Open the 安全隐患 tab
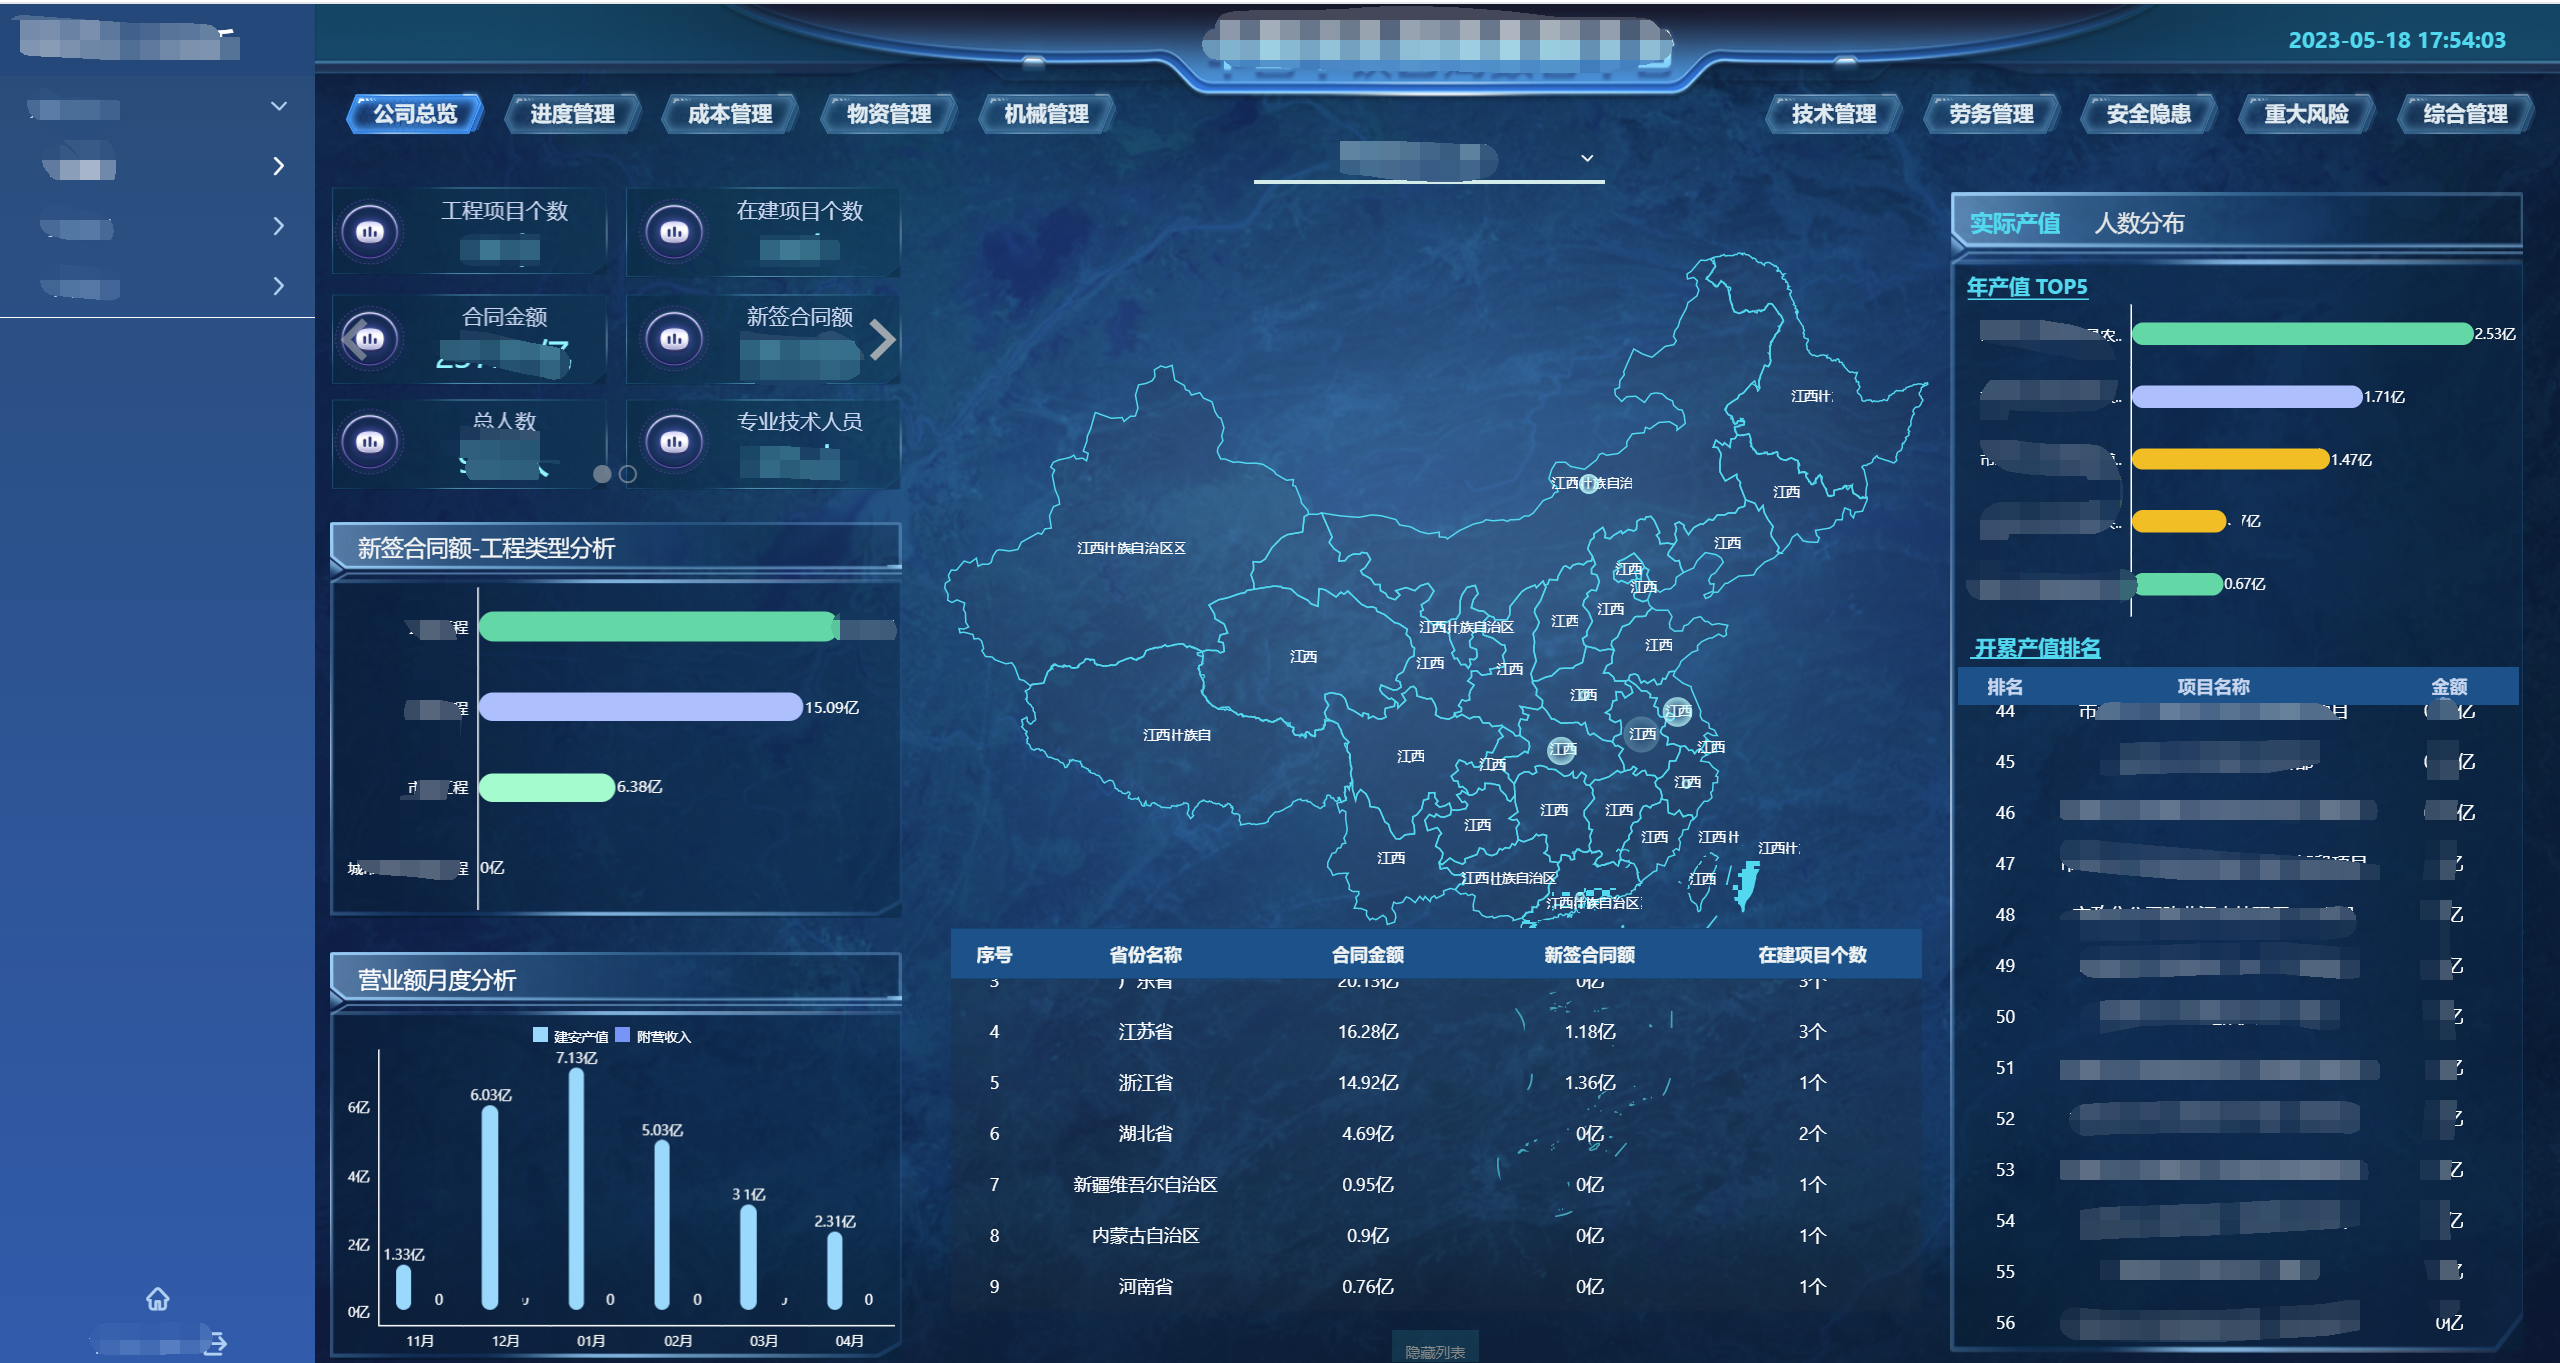Viewport: 2560px width, 1363px height. [2148, 114]
